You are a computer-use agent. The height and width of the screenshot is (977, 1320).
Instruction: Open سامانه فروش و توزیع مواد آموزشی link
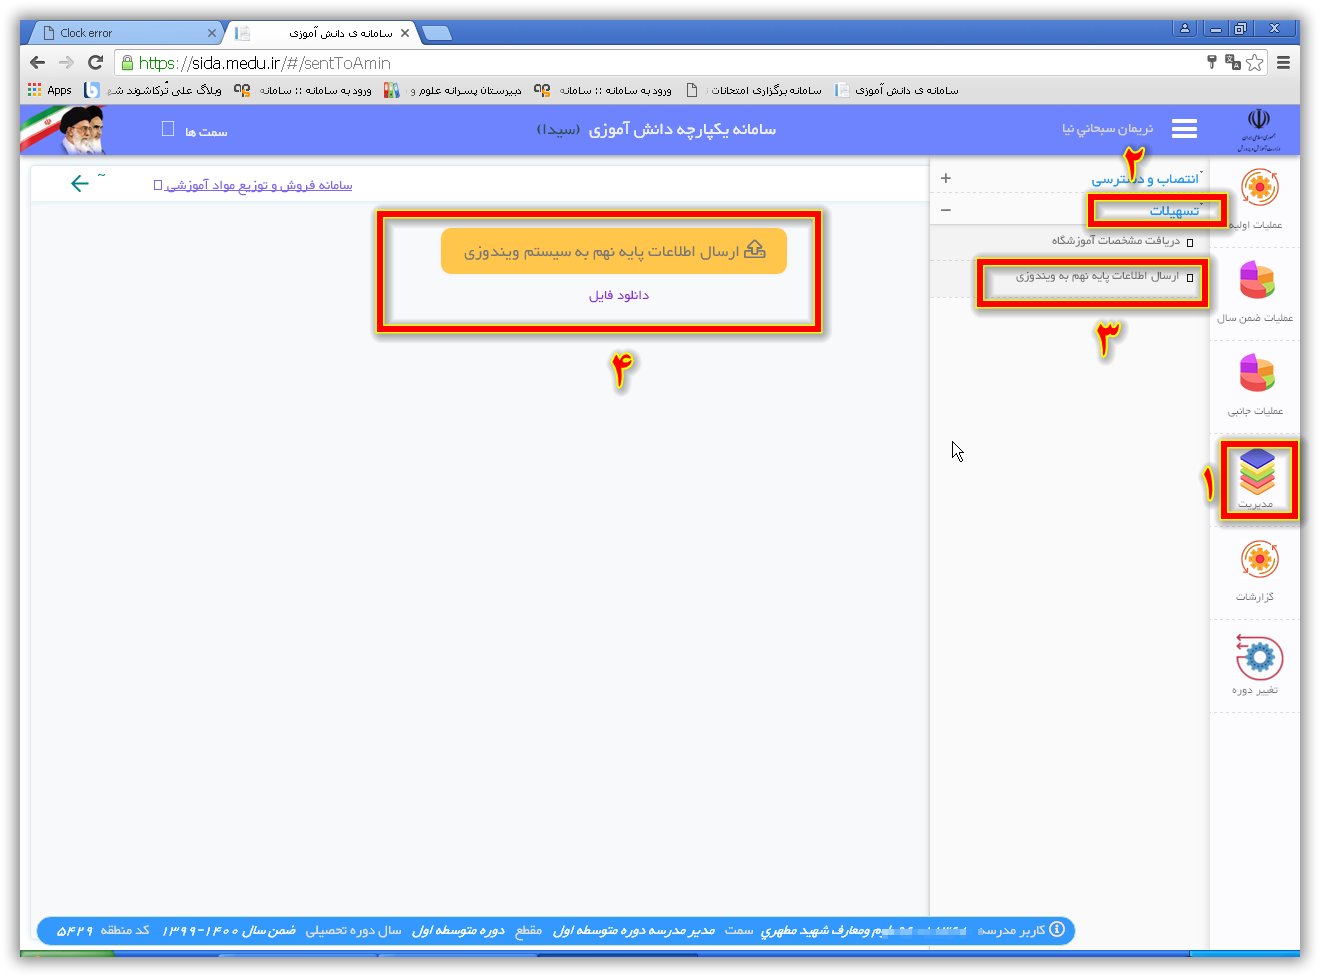tap(258, 185)
